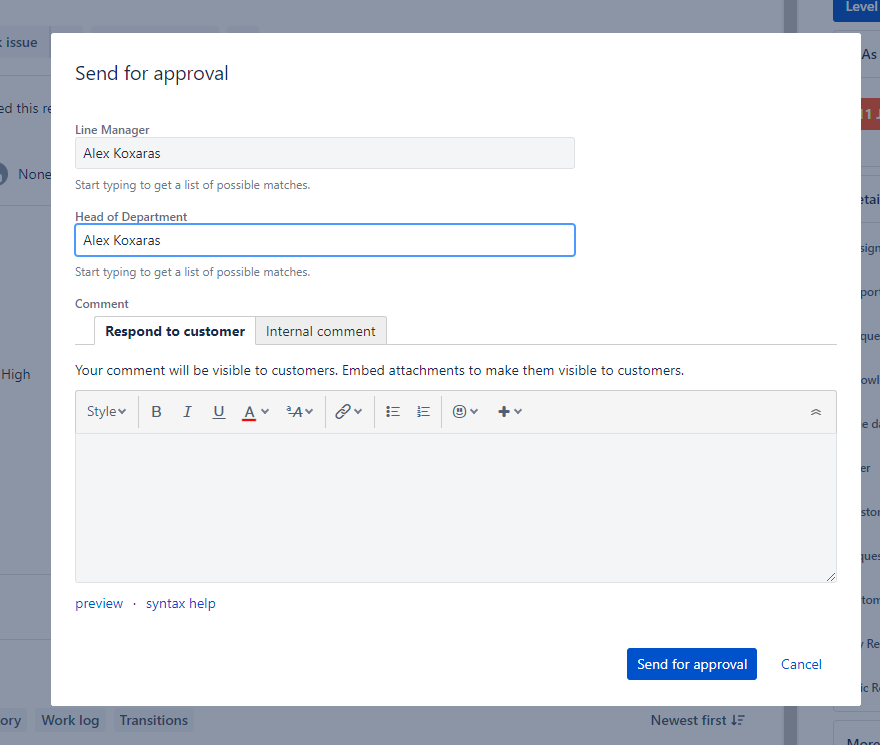Open the emoticon picker dropdown
The height and width of the screenshot is (745, 880).
point(465,412)
